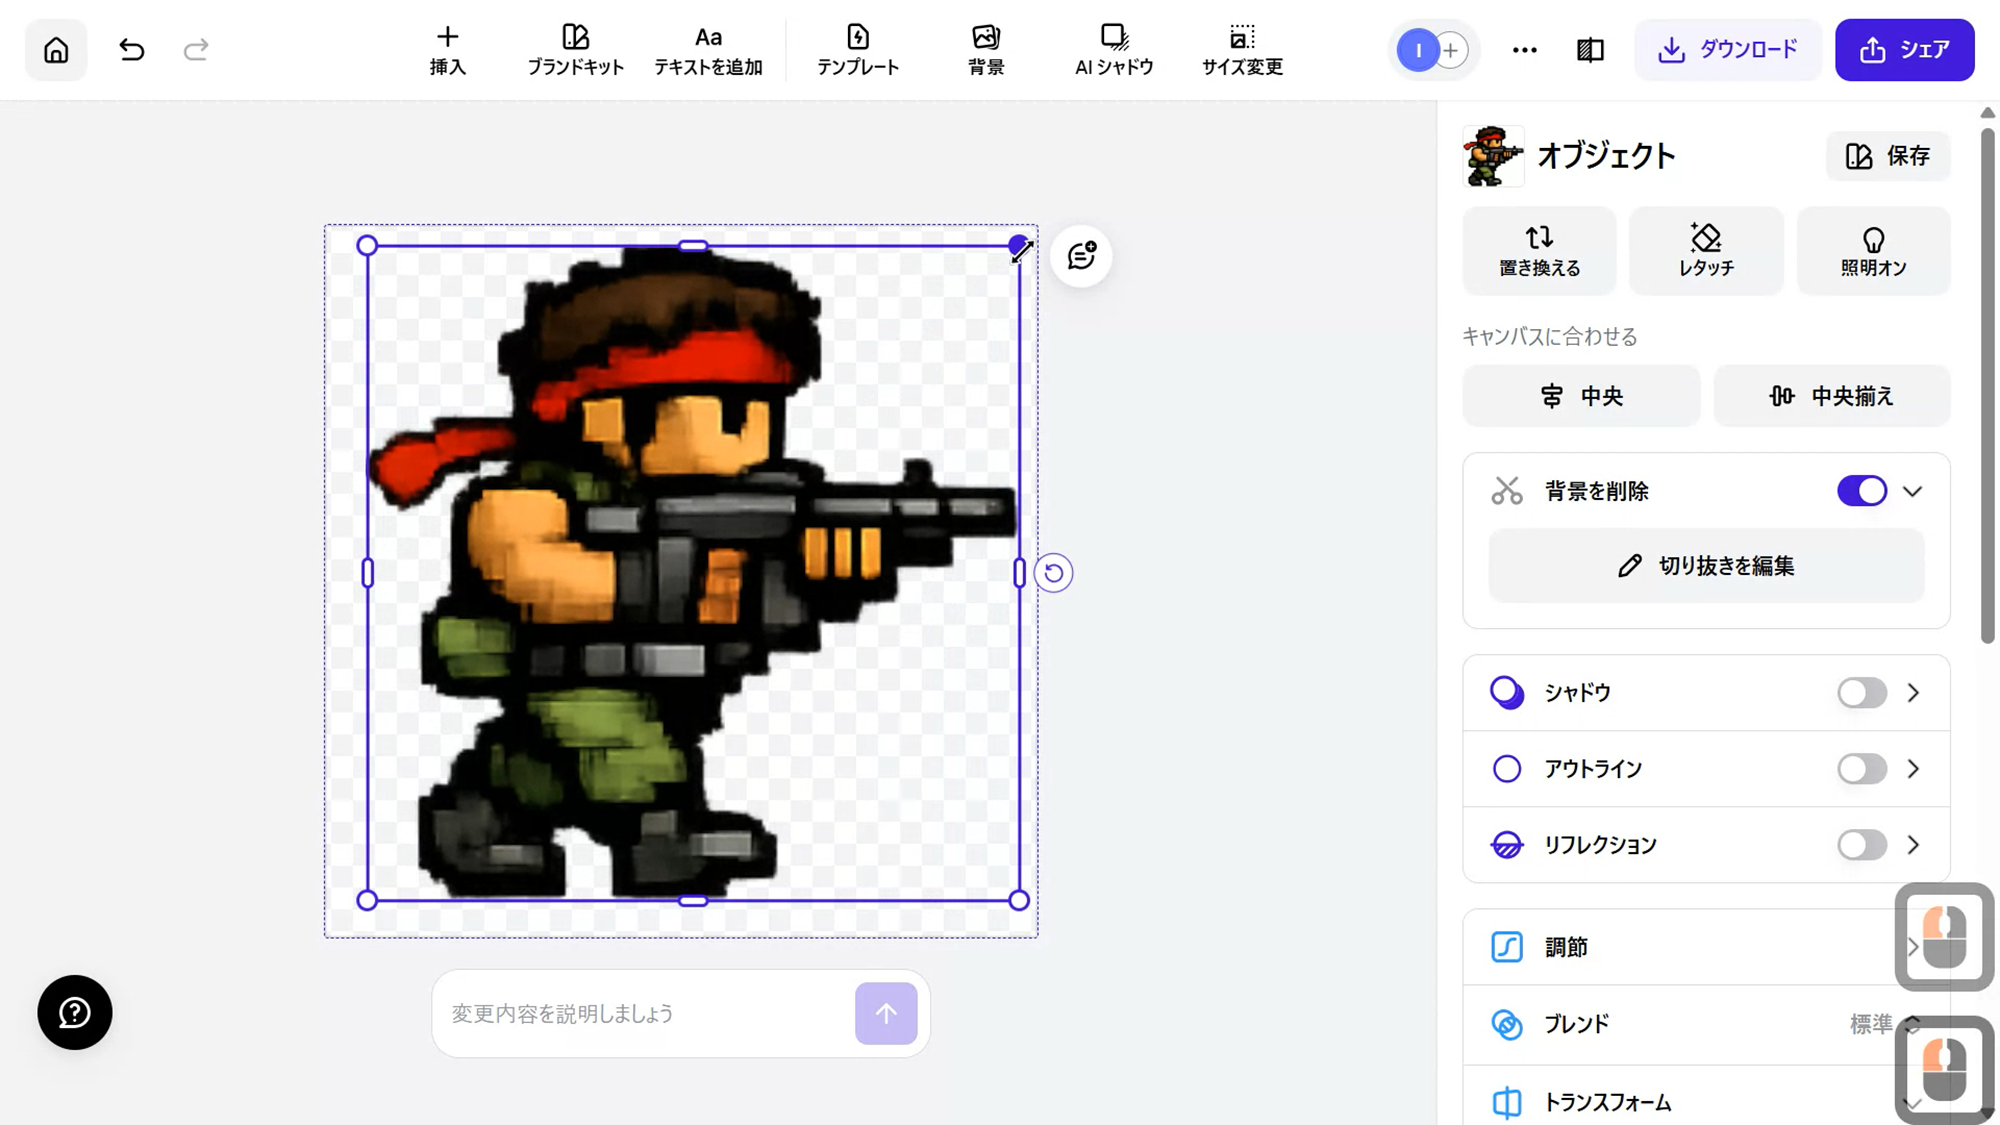Click the object thumbnail in panel header
This screenshot has height=1125, width=2000.
coord(1493,156)
